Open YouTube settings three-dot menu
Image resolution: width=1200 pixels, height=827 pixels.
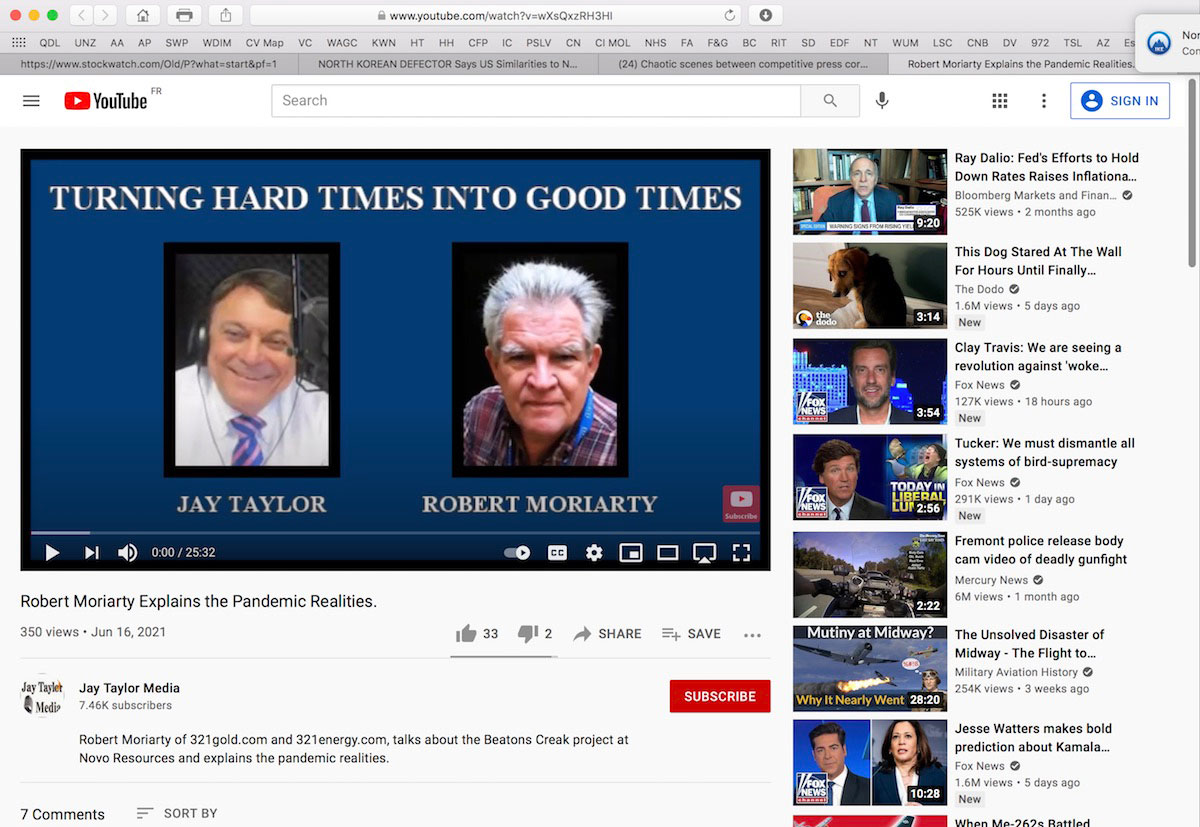coord(1044,101)
